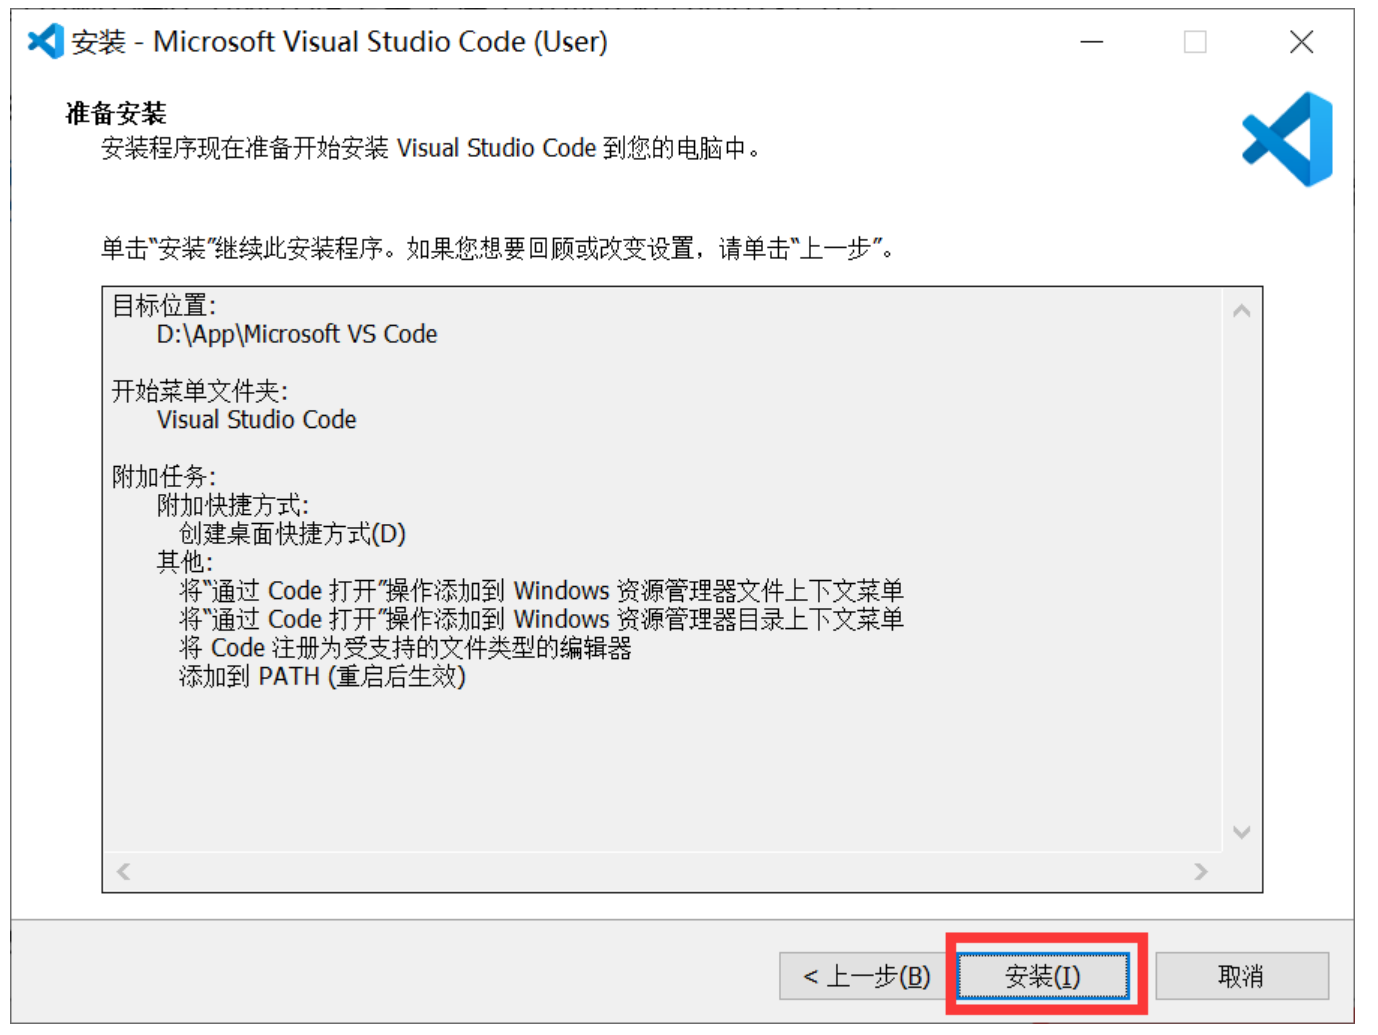
Task: Click summary box scroll up arrow
Action: point(1242,311)
